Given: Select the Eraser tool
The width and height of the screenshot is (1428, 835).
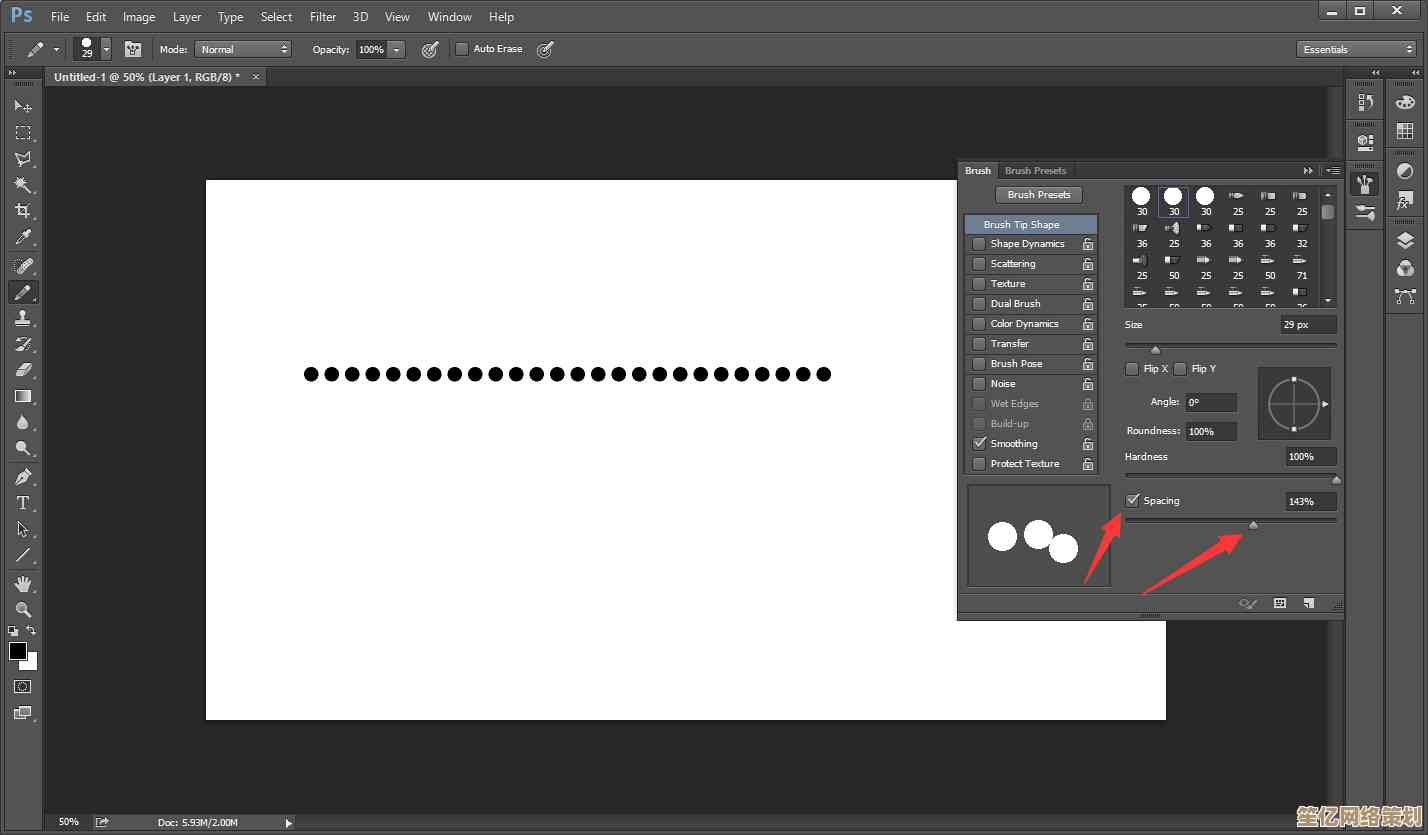Looking at the screenshot, I should pyautogui.click(x=22, y=370).
